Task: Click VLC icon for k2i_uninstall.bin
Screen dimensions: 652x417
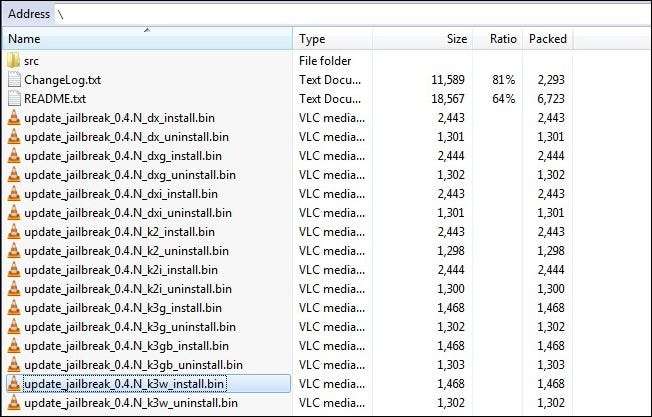Action: point(14,289)
